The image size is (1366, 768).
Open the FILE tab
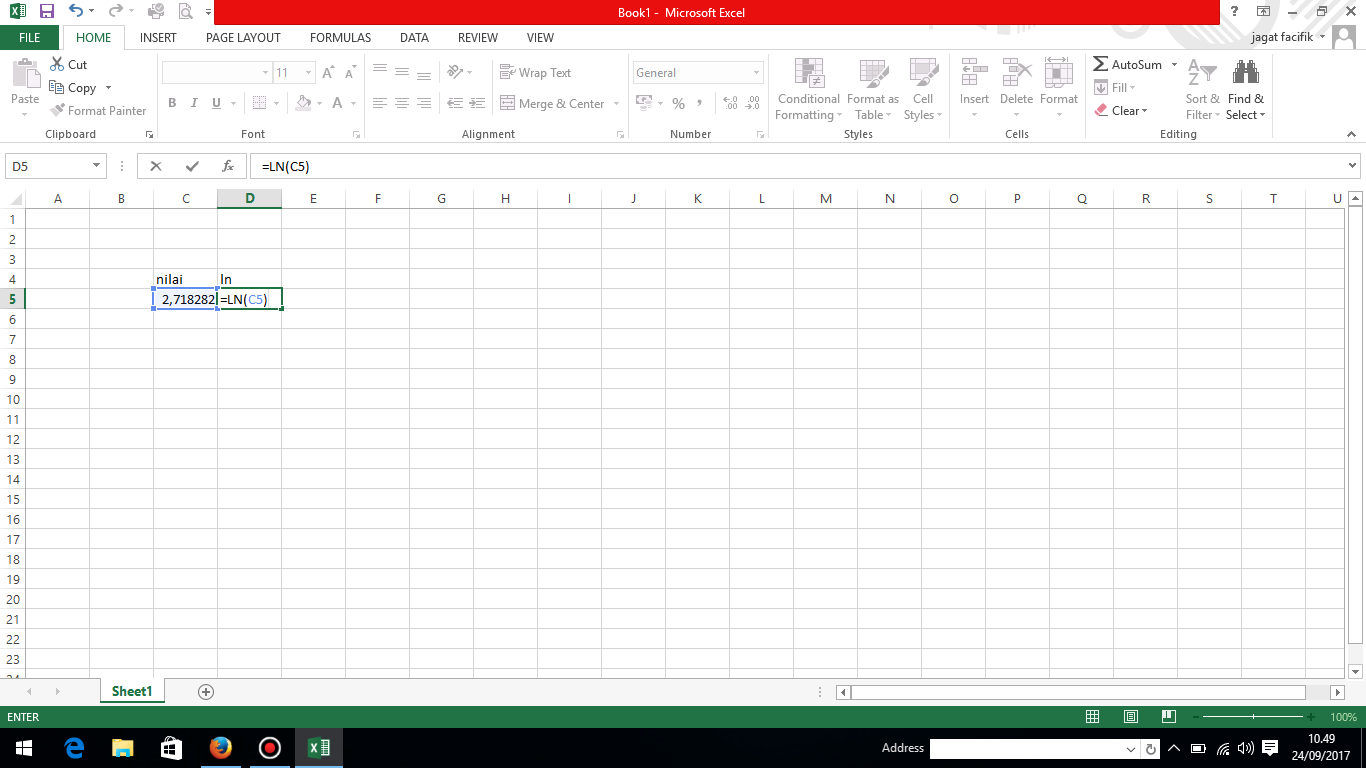tap(30, 38)
